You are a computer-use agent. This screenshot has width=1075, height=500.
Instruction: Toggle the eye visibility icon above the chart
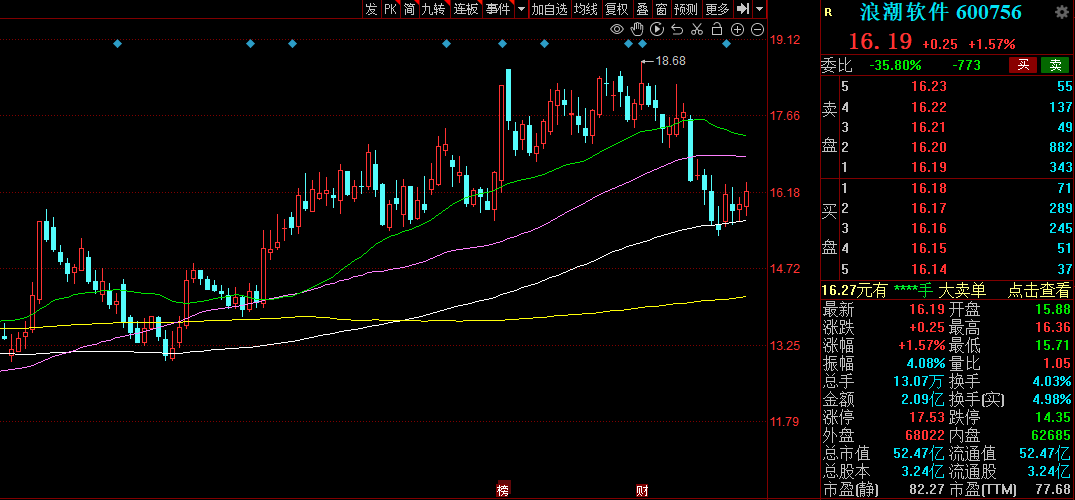pos(617,29)
